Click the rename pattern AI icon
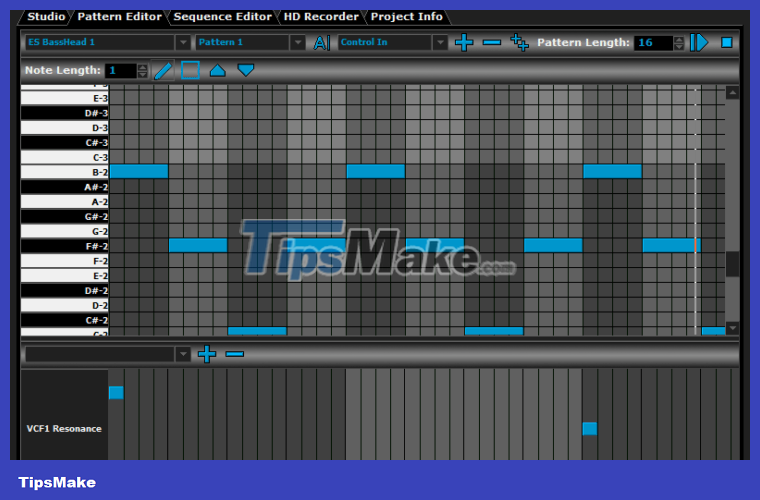 tap(321, 43)
